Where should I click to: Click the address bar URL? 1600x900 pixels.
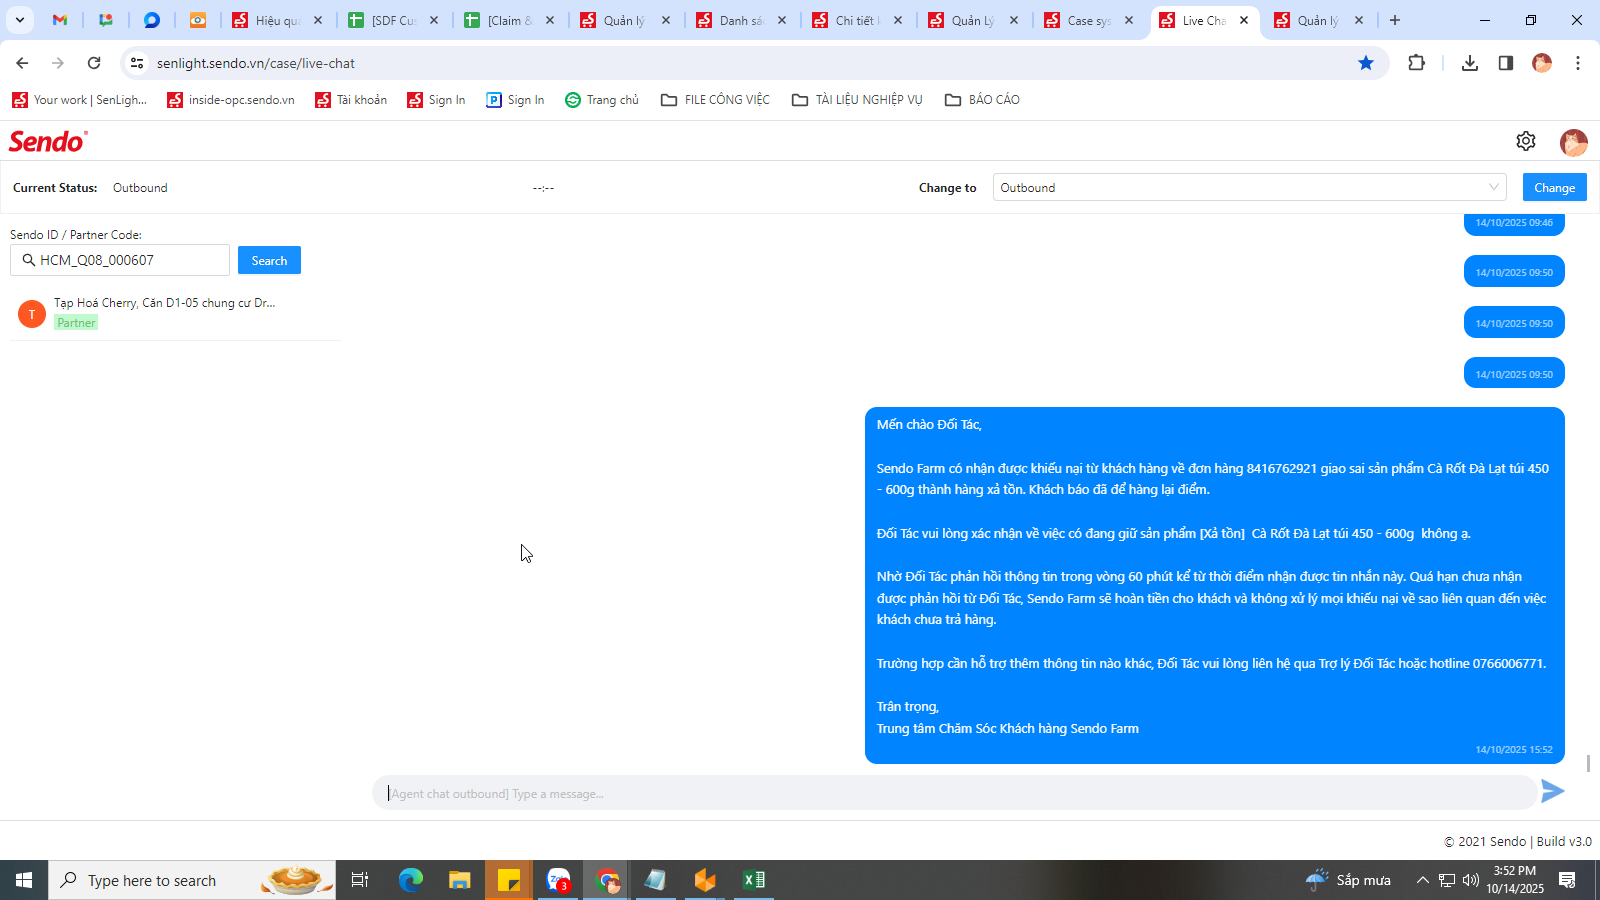[256, 63]
